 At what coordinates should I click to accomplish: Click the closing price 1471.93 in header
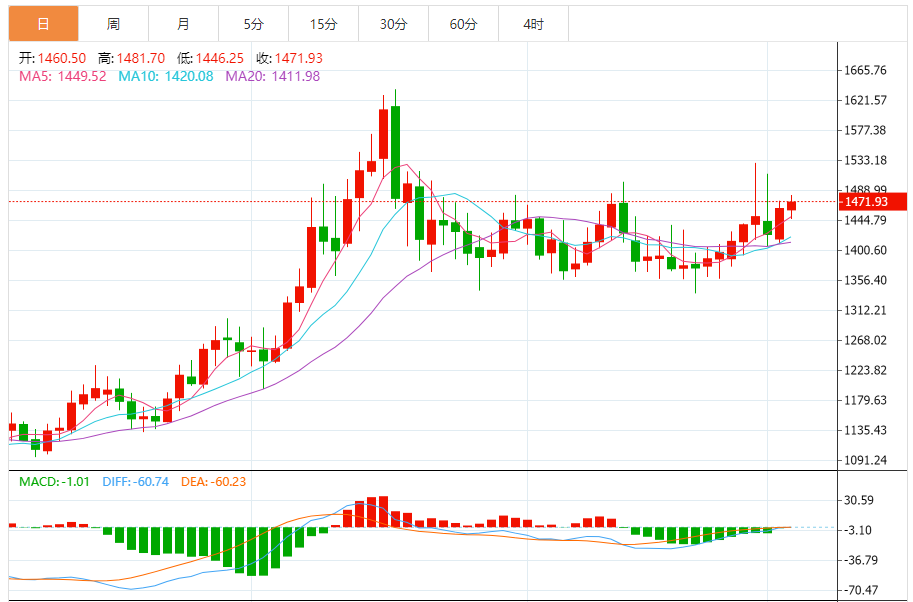299,58
